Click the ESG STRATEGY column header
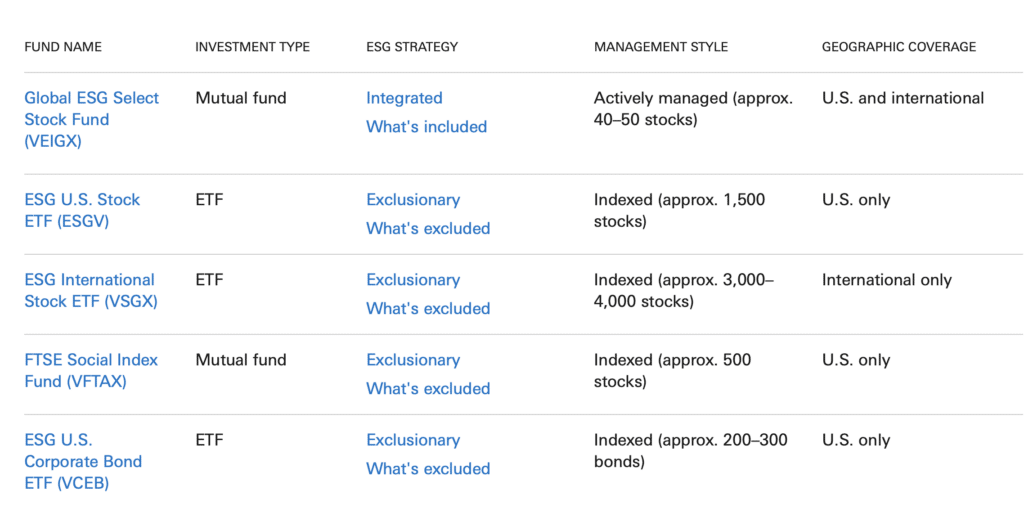The width and height of the screenshot is (1024, 513). tap(412, 47)
